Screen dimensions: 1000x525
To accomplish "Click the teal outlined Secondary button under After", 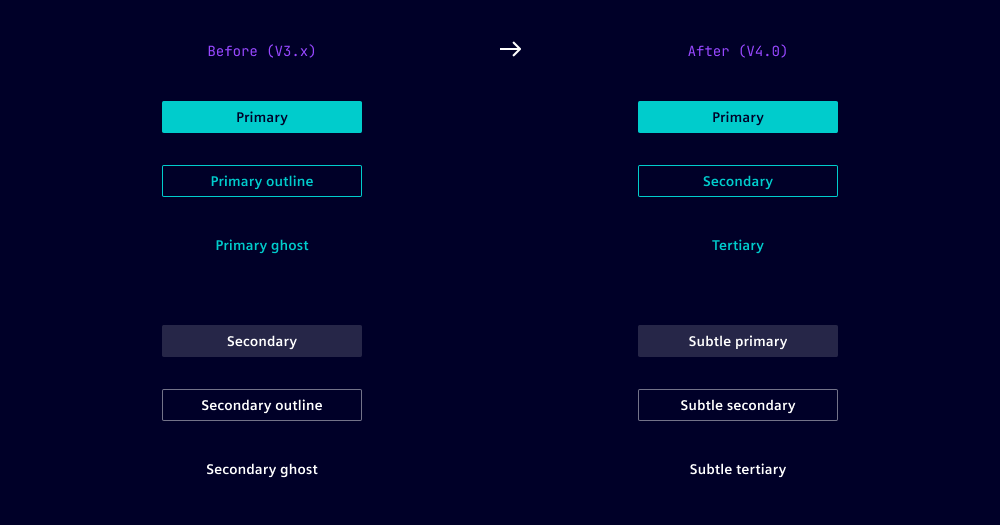I will [738, 181].
